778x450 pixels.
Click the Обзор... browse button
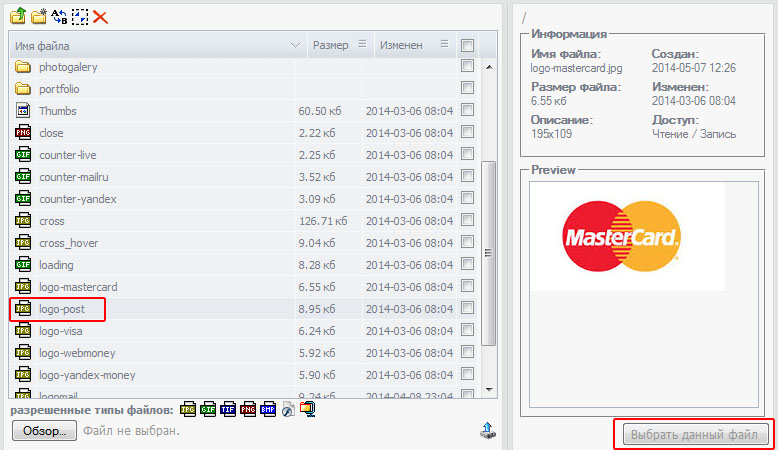44,431
